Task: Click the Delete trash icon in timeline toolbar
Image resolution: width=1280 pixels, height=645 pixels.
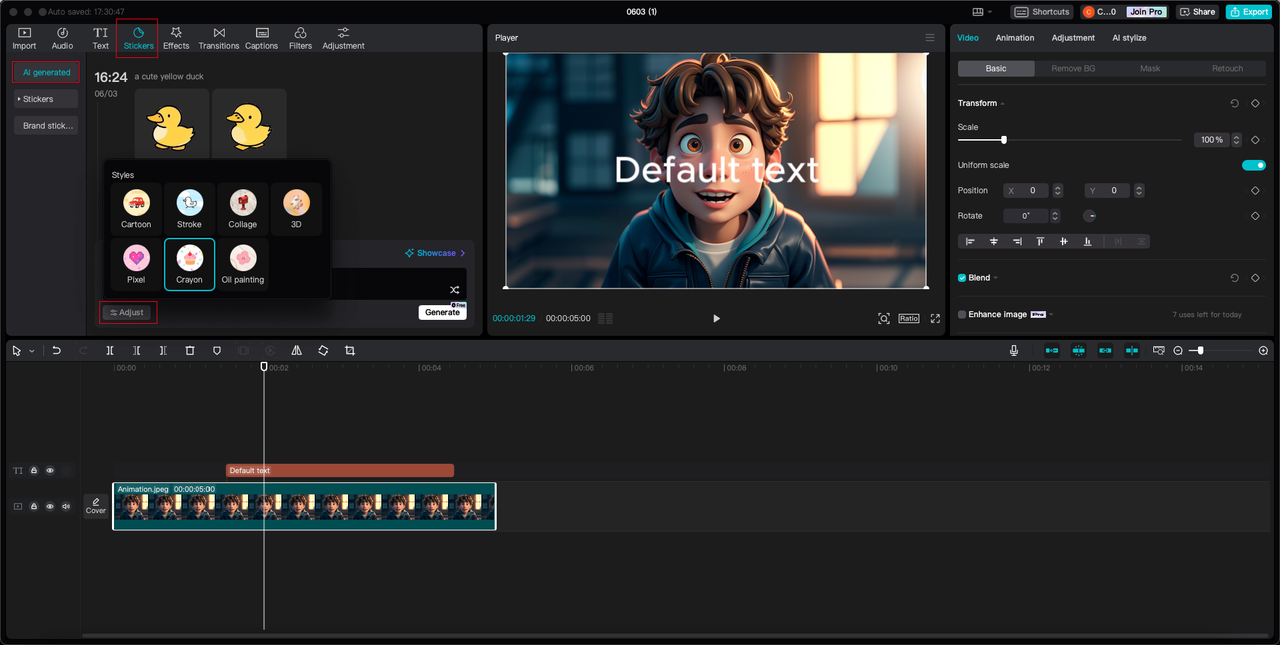Action: [190, 351]
